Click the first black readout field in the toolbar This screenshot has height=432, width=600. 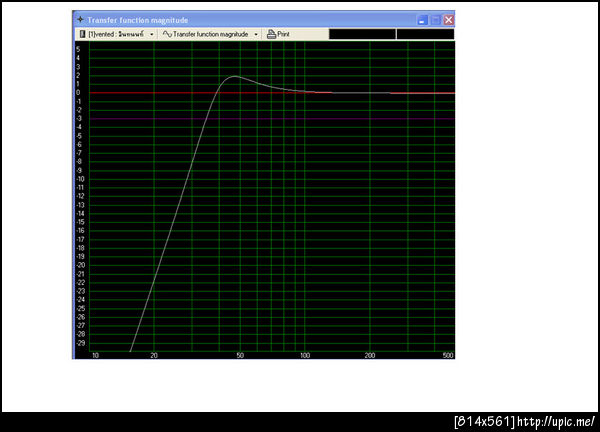point(362,34)
